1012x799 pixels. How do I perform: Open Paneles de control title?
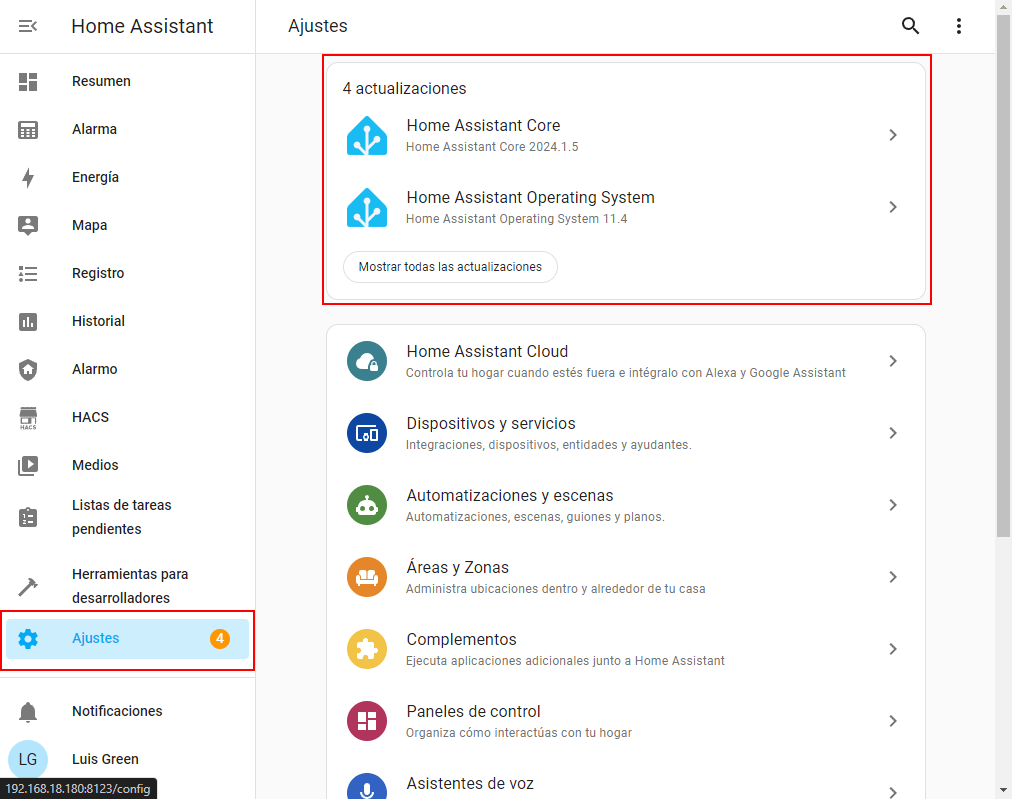(x=473, y=712)
